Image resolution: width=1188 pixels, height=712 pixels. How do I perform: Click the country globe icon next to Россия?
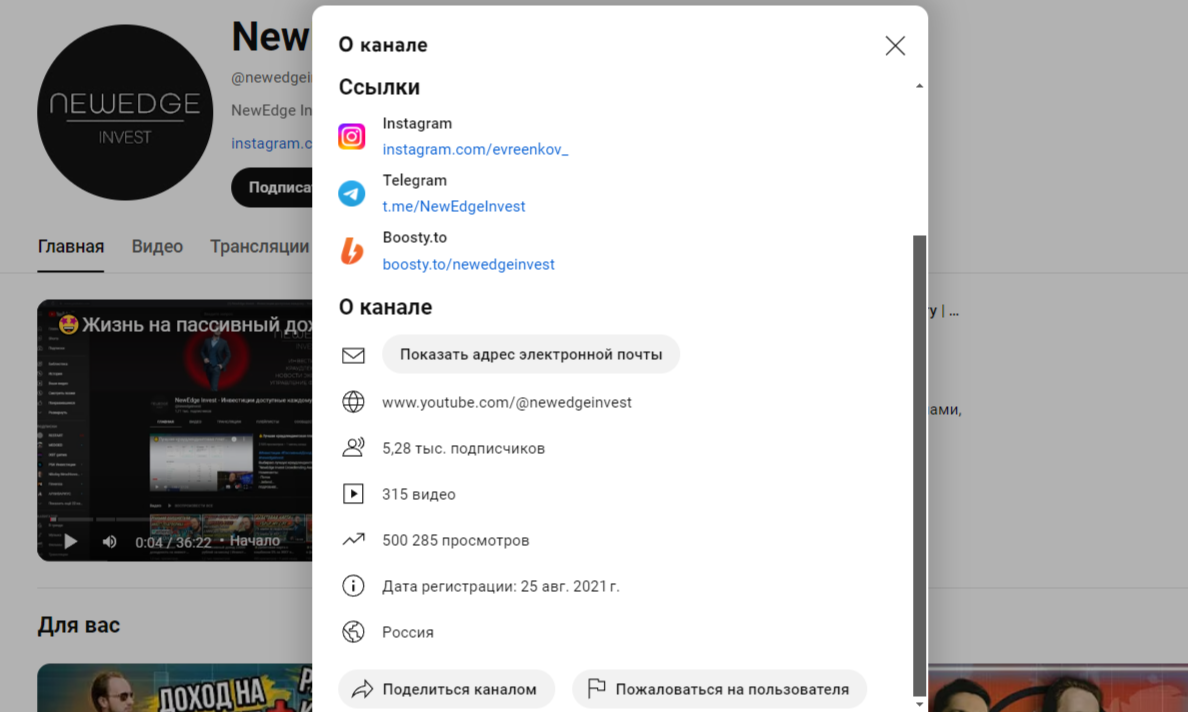point(353,631)
